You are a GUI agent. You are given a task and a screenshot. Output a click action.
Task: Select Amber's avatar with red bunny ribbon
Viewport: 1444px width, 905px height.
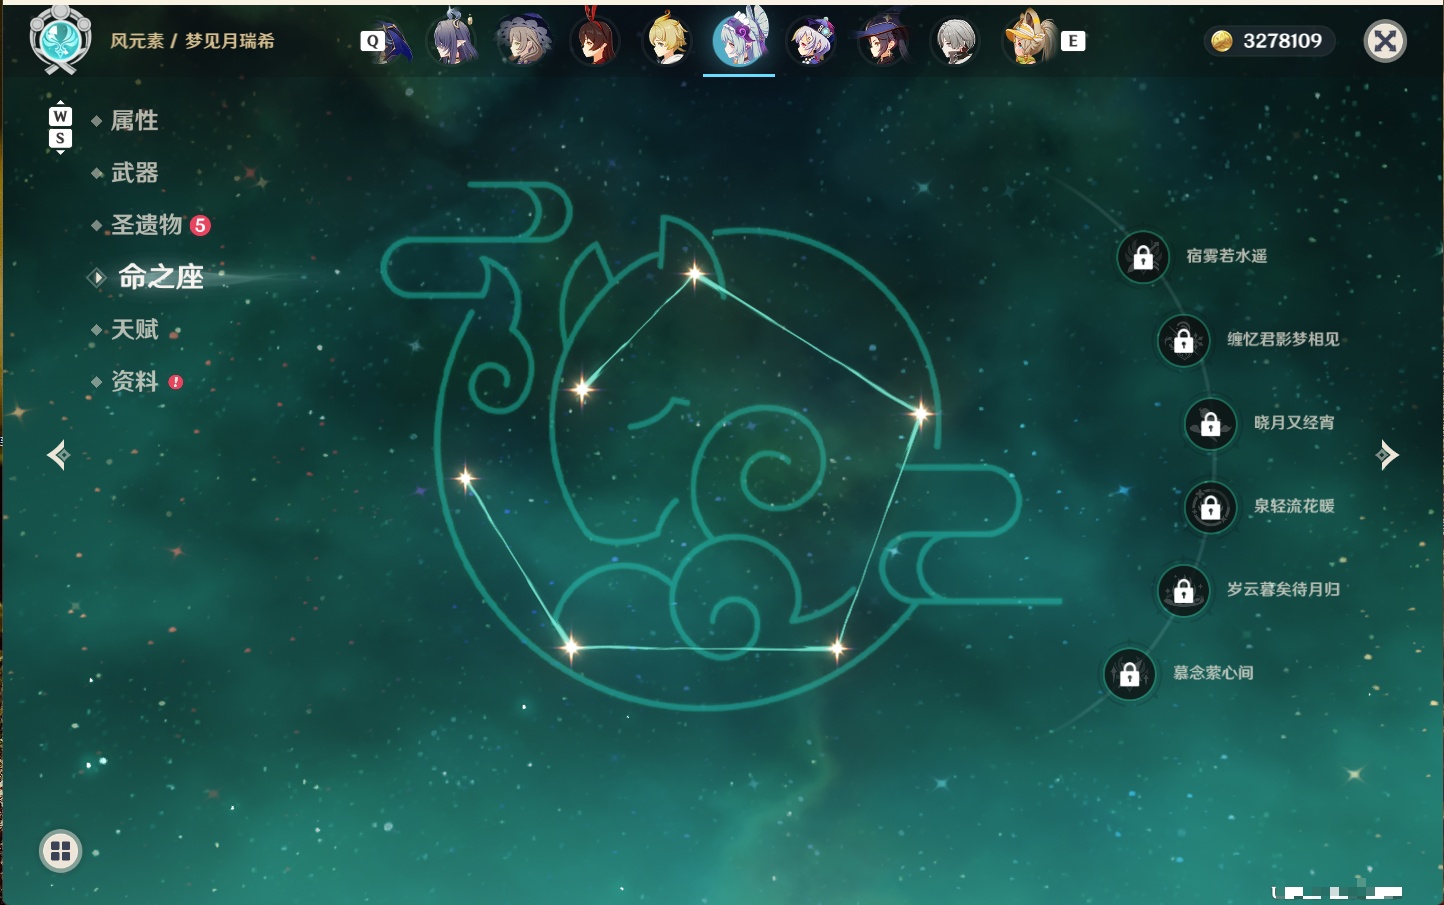(x=595, y=40)
